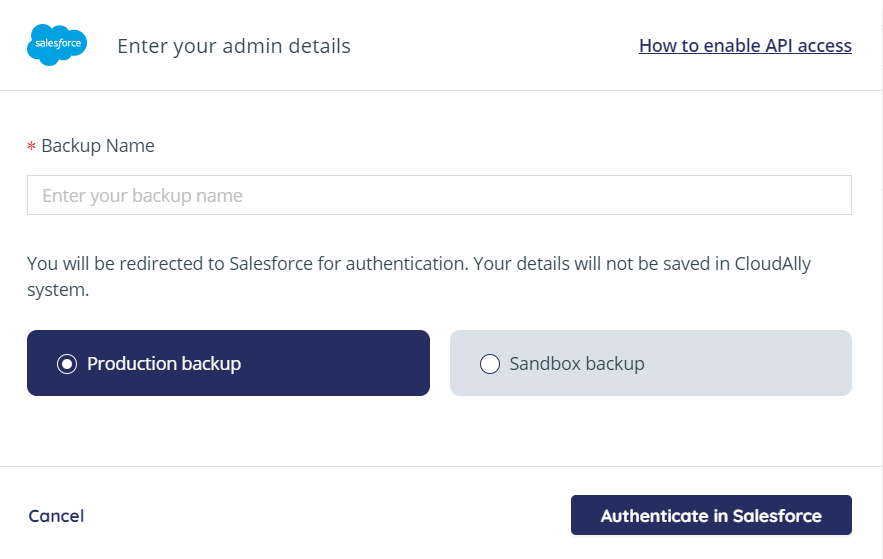Viewport: 883px width, 559px height.
Task: Cancel the backup setup dialog
Action: click(x=56, y=516)
